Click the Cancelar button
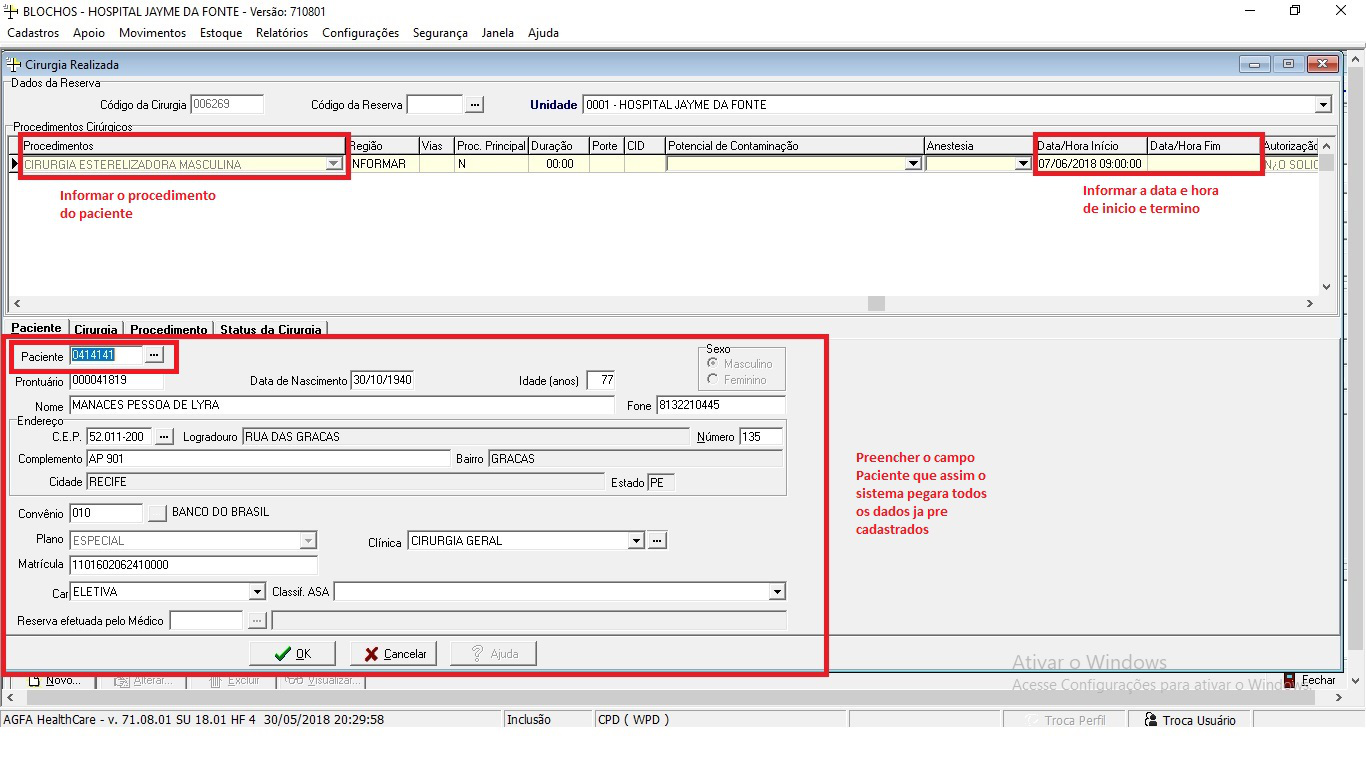The image size is (1366, 768). tap(394, 654)
